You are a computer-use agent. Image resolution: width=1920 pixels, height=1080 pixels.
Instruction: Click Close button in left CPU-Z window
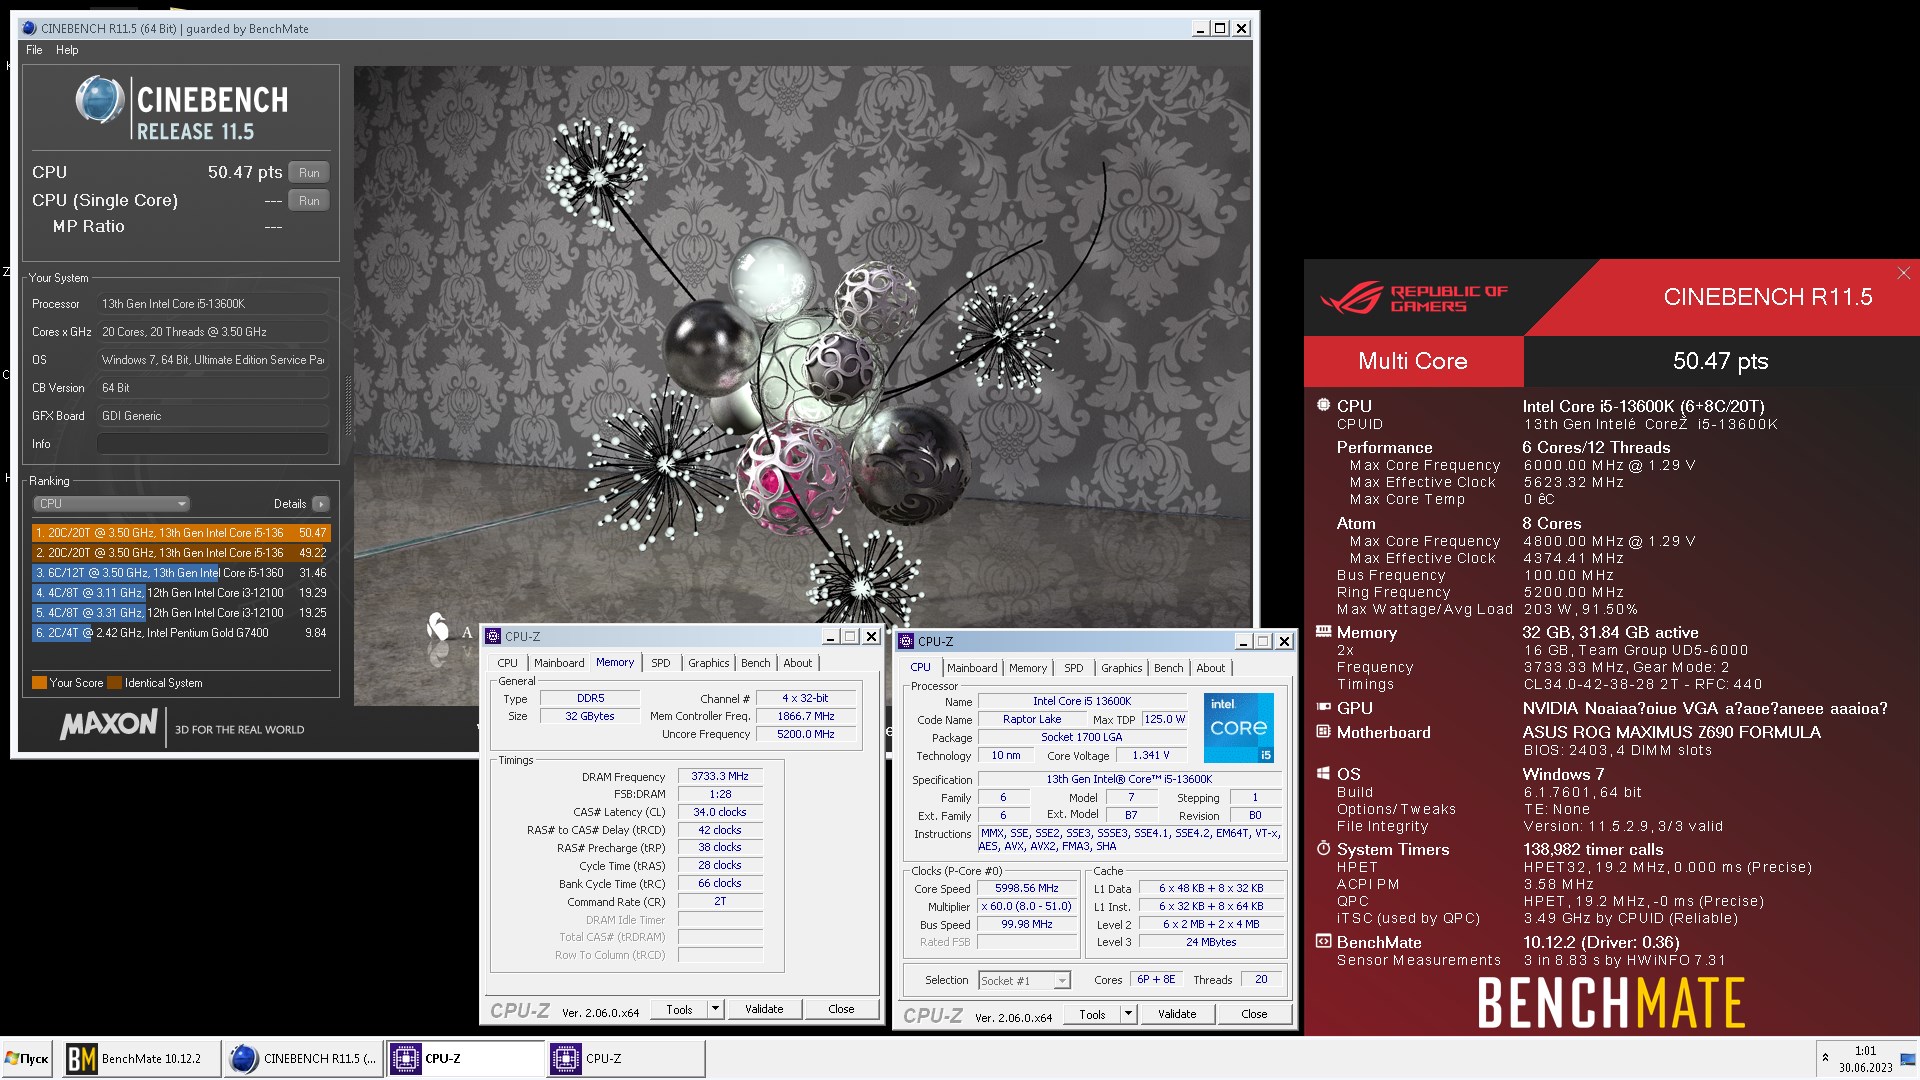(x=841, y=1010)
